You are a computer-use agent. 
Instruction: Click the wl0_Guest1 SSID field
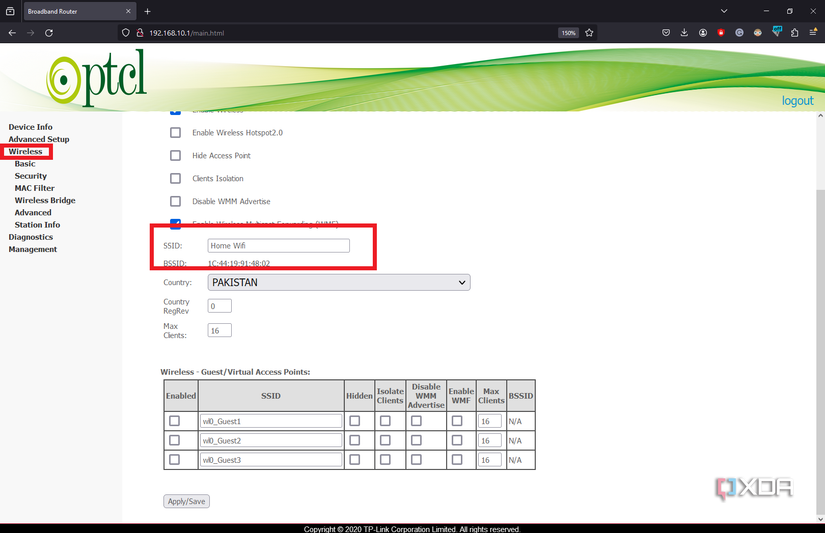coord(271,421)
